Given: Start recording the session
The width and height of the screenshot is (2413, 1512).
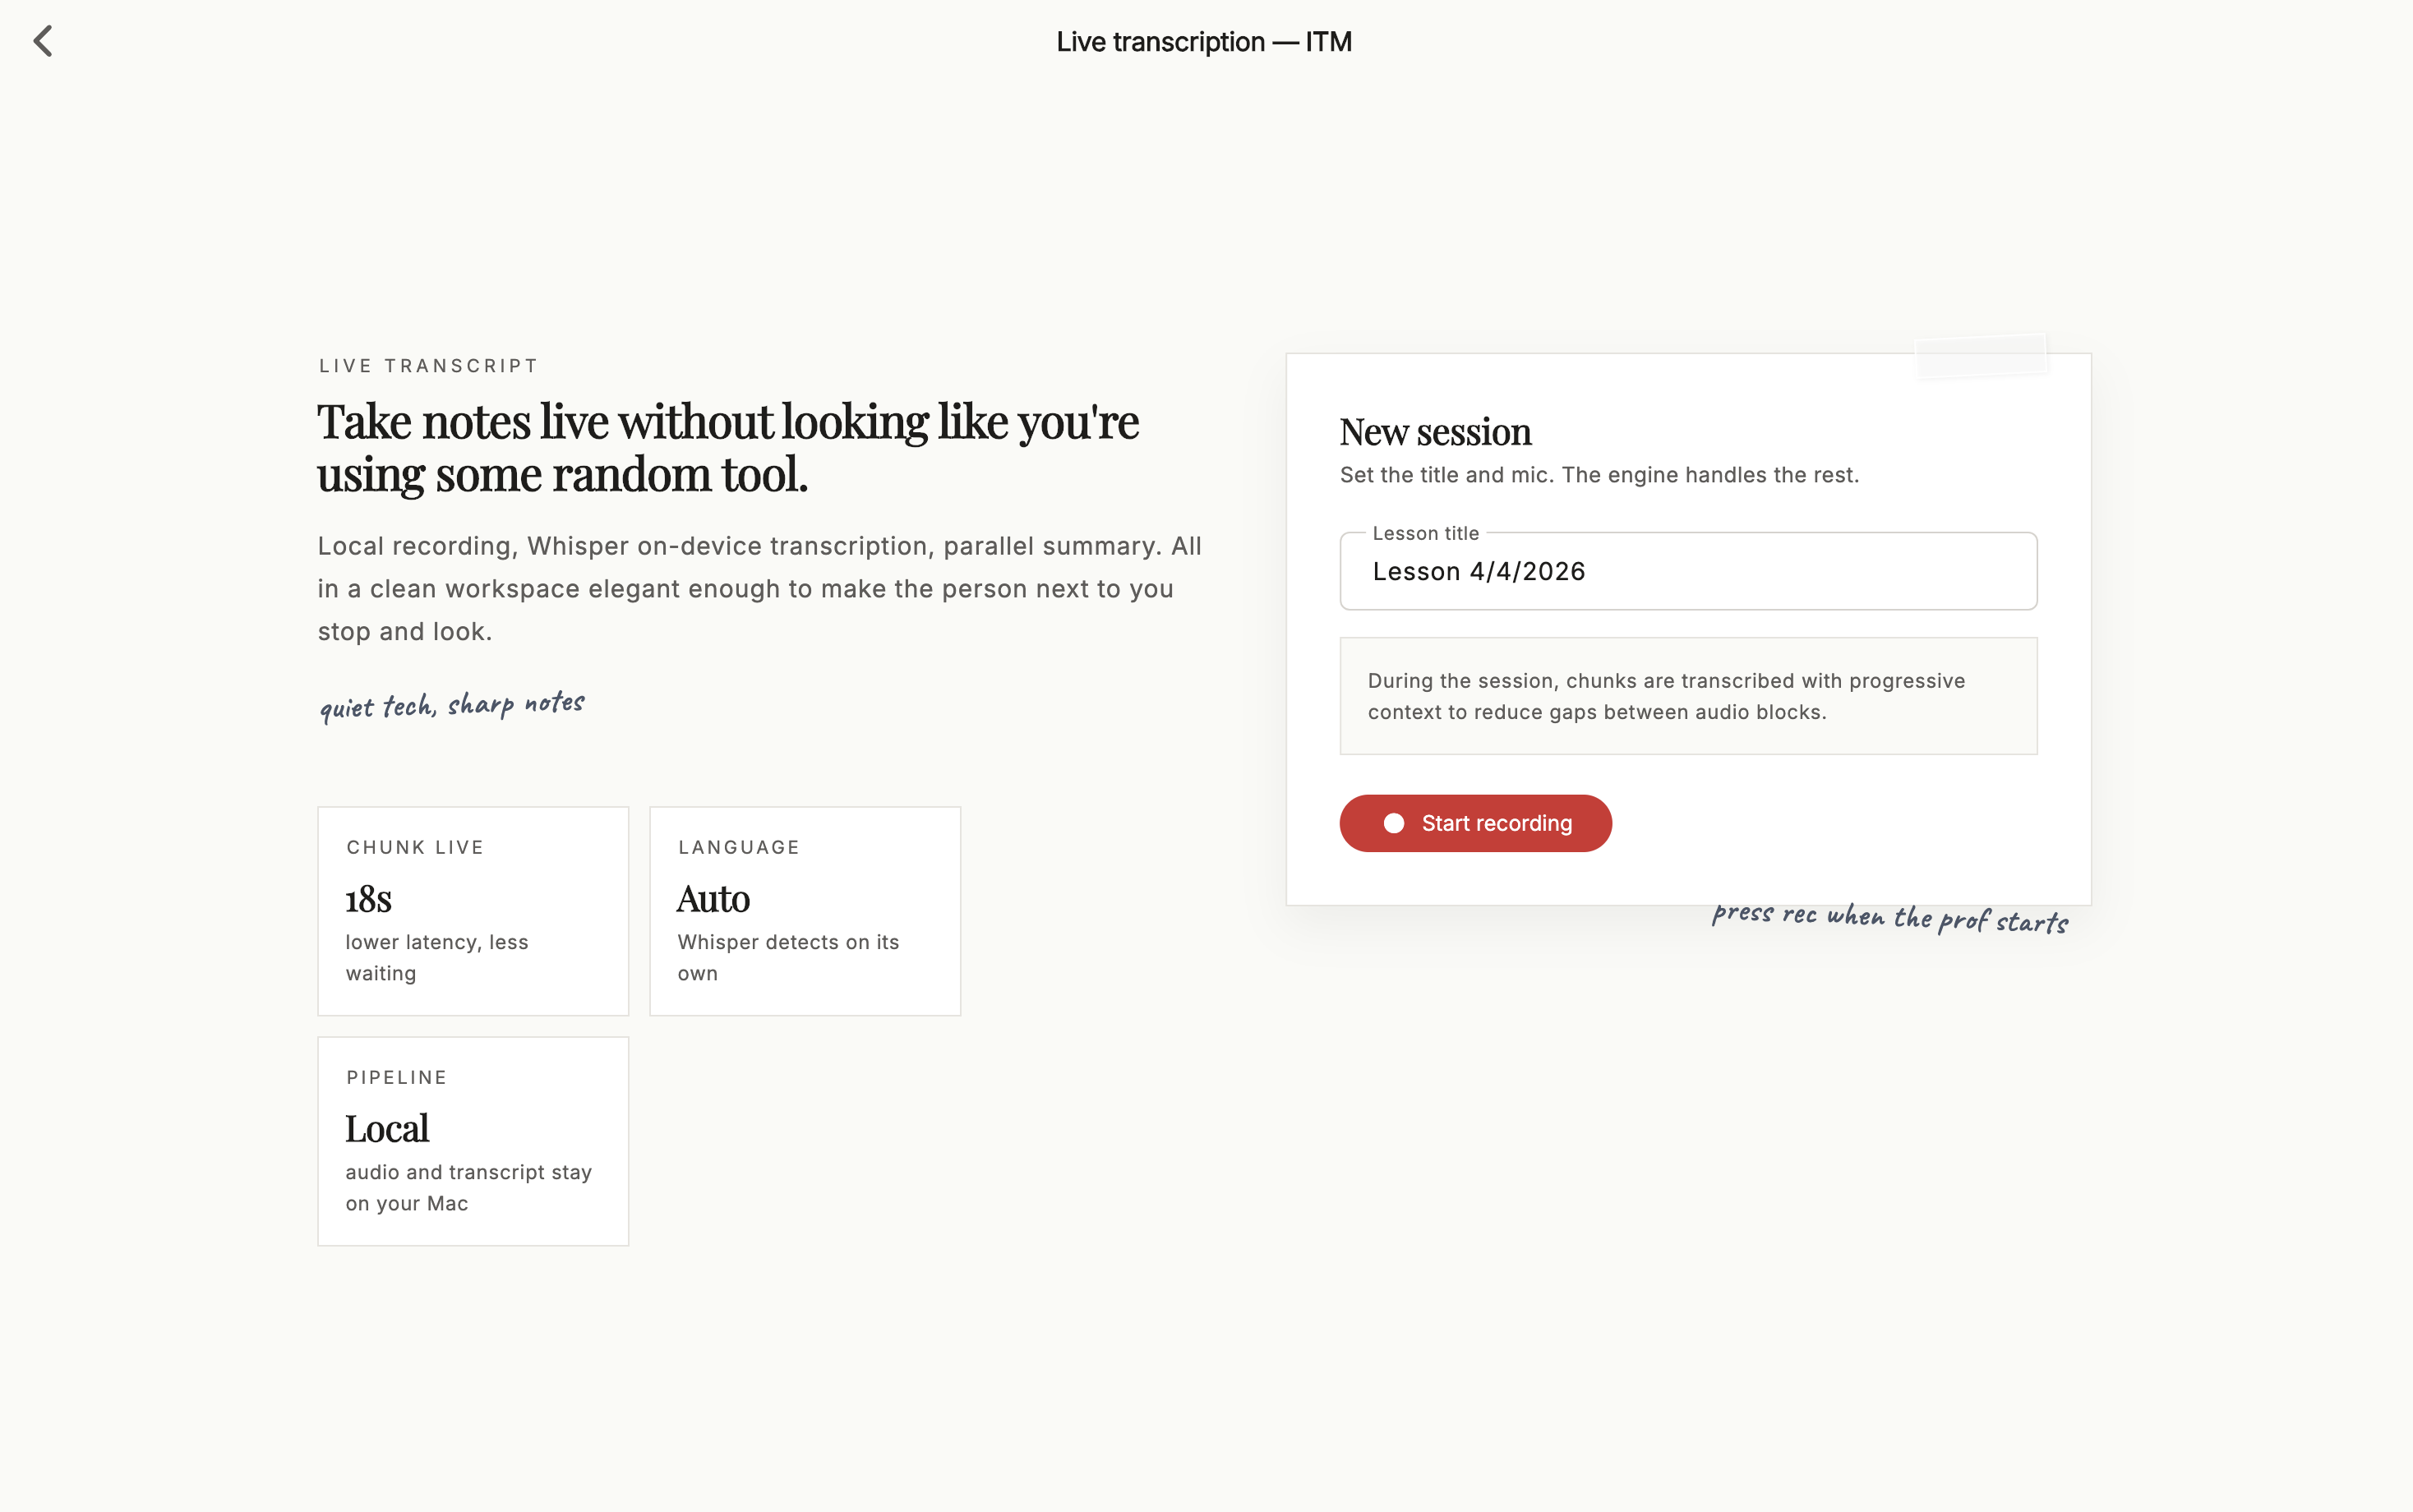Looking at the screenshot, I should pos(1475,823).
